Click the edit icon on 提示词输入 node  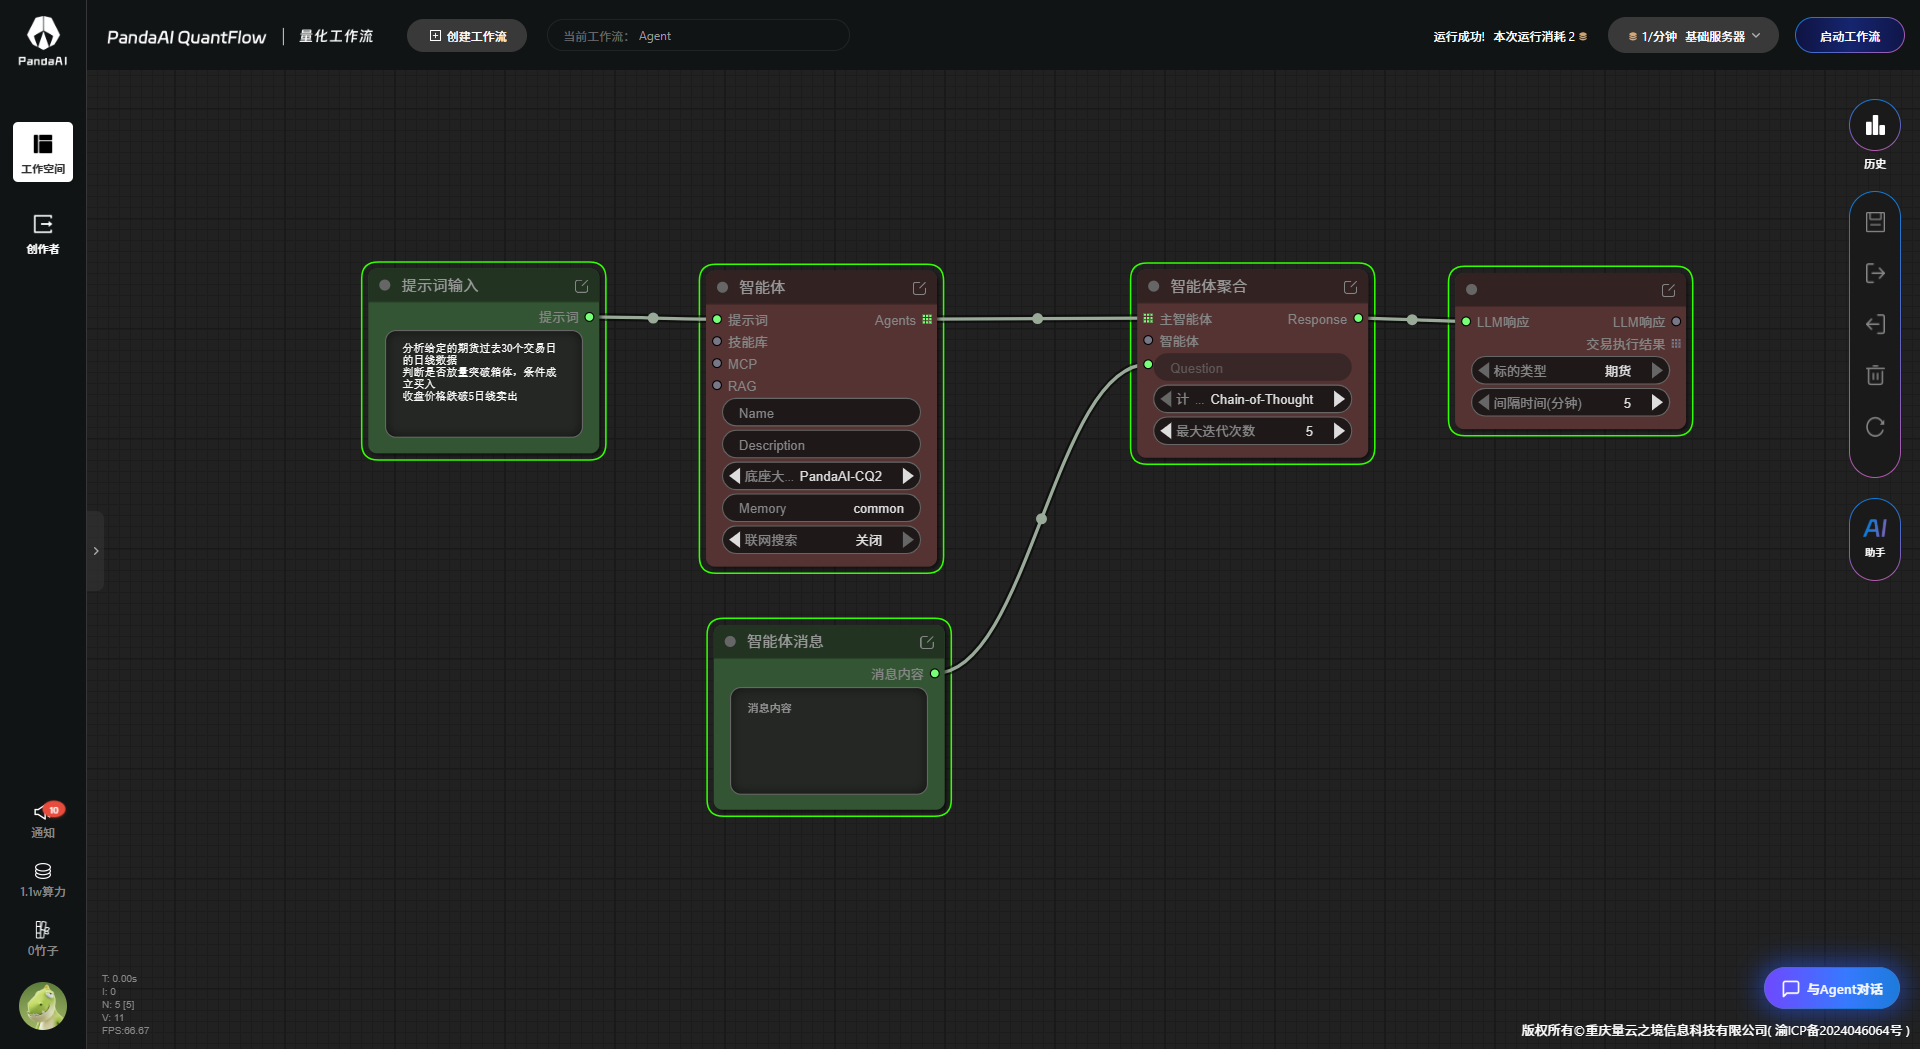[x=581, y=286]
